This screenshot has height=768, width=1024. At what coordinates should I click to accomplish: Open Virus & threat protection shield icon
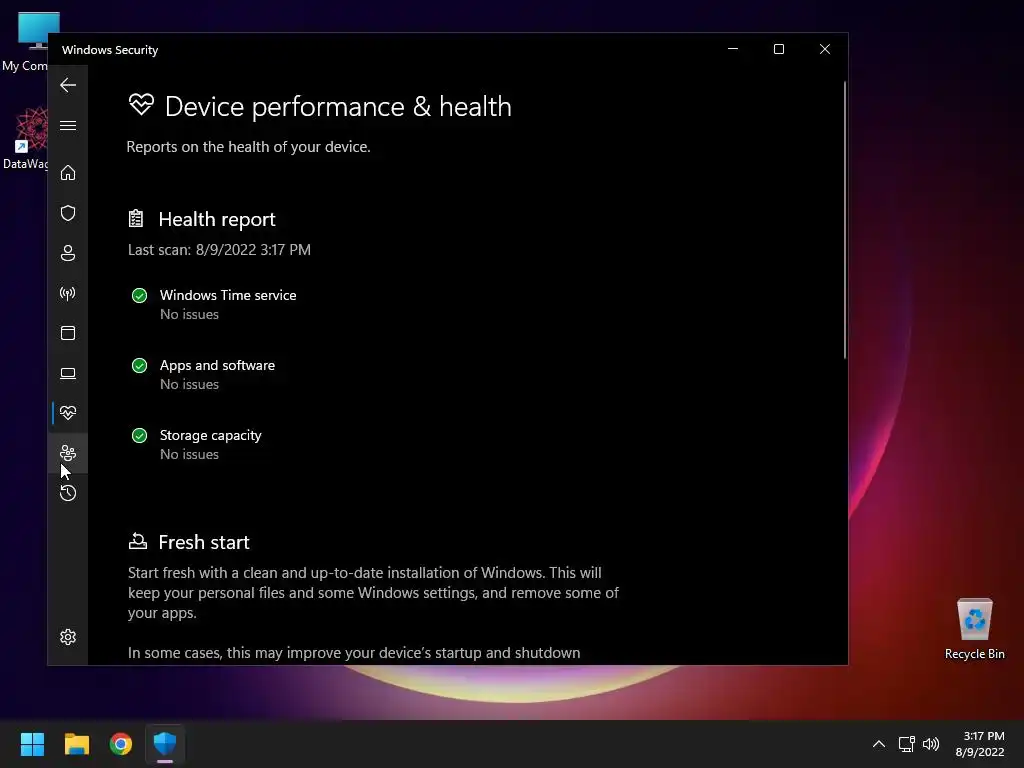(x=68, y=213)
